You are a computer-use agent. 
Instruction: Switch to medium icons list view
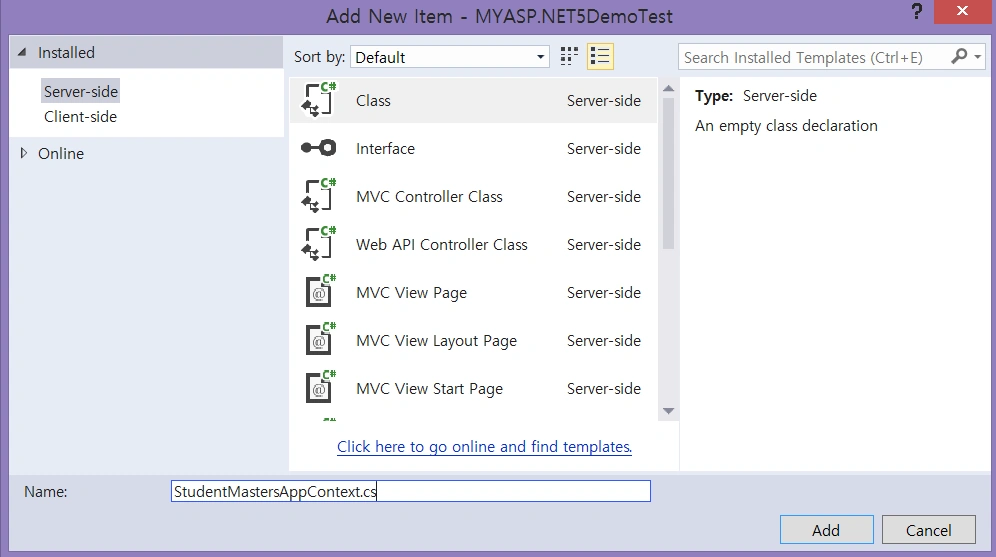[x=600, y=57]
